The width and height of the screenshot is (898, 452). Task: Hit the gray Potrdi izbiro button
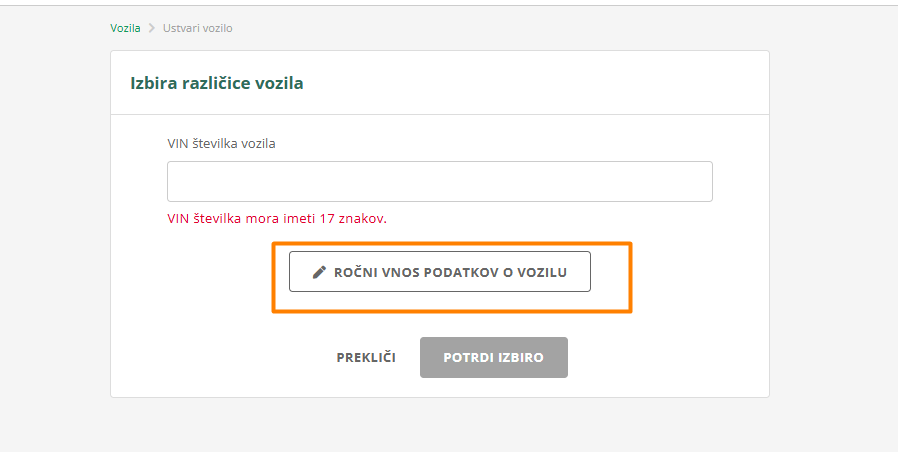point(493,357)
